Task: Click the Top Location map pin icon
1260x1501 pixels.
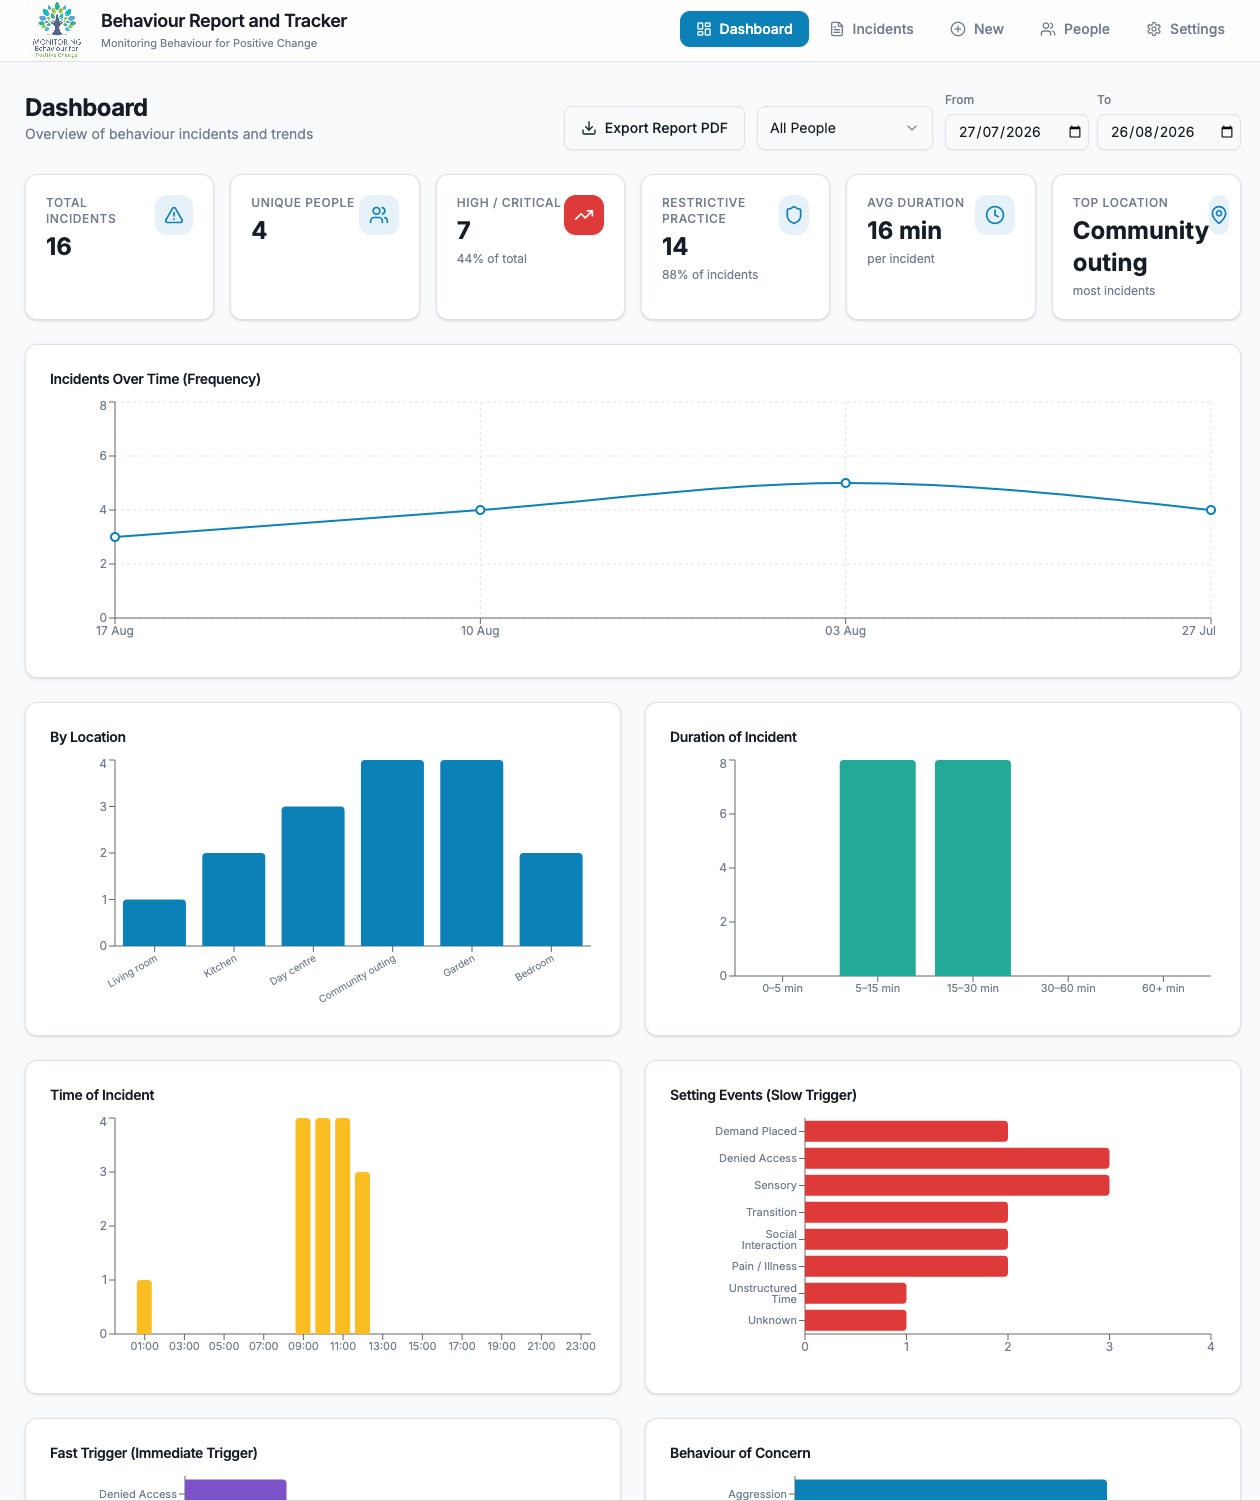Action: (x=1219, y=215)
